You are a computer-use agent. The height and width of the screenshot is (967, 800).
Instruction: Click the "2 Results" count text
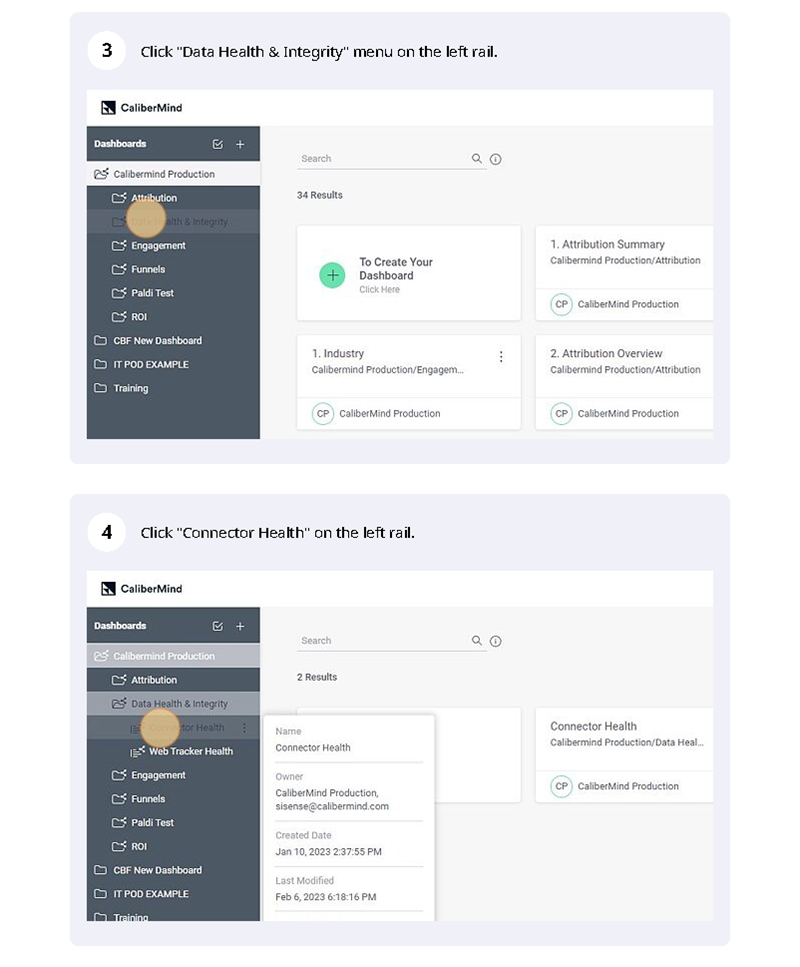317,677
